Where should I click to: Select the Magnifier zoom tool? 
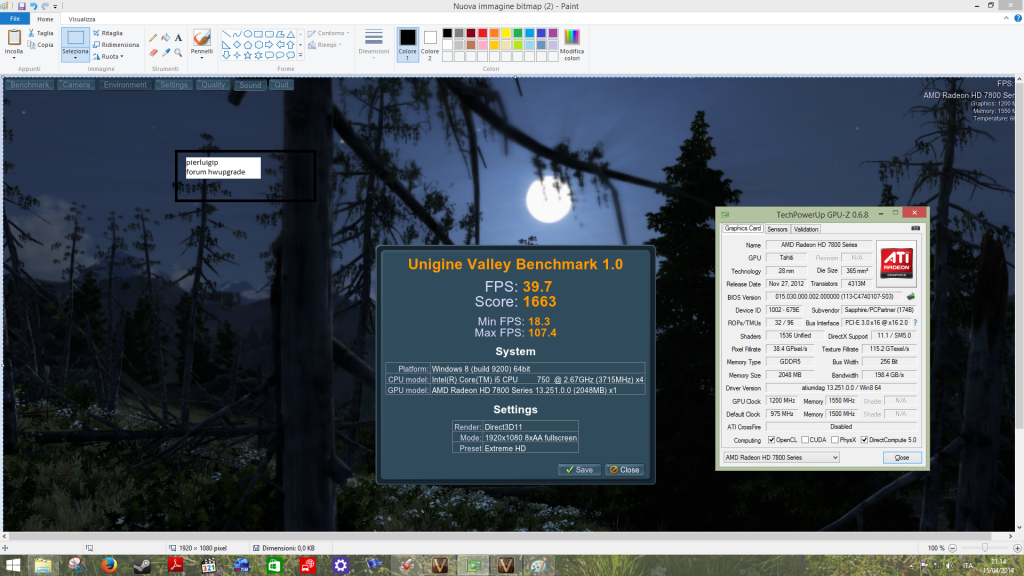pos(179,52)
